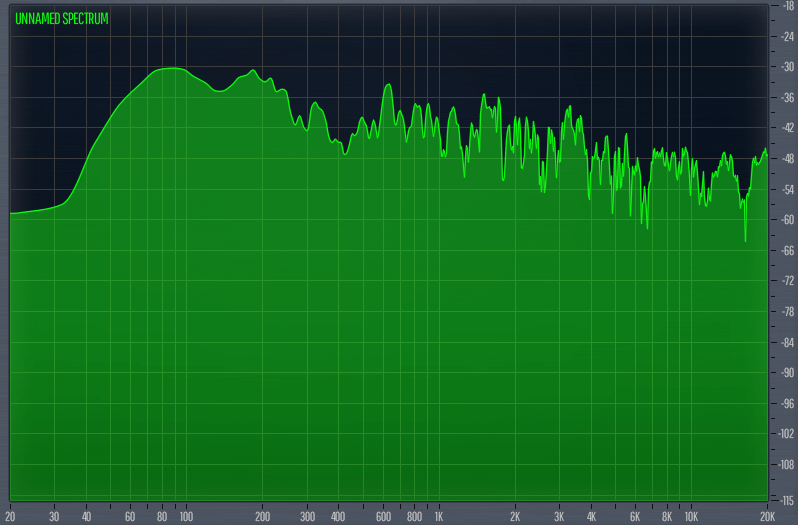
Task: Click the '-66' dB scale label
Action: point(787,250)
